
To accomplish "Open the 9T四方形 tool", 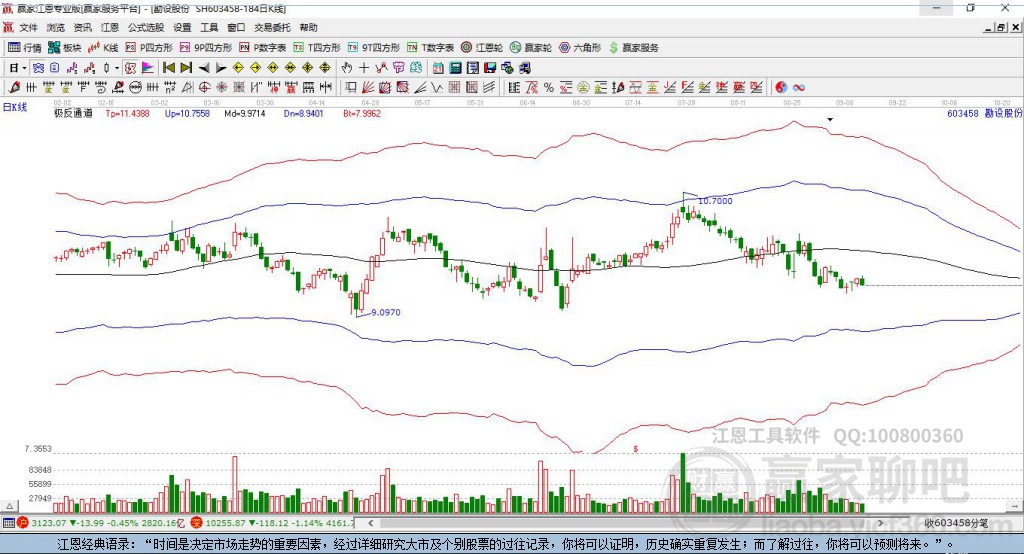I will click(x=373, y=48).
